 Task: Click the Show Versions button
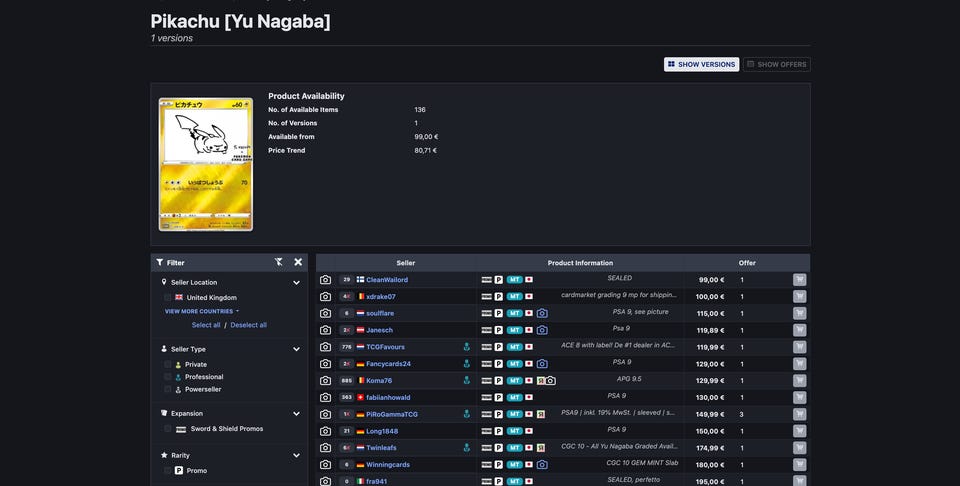pos(702,64)
